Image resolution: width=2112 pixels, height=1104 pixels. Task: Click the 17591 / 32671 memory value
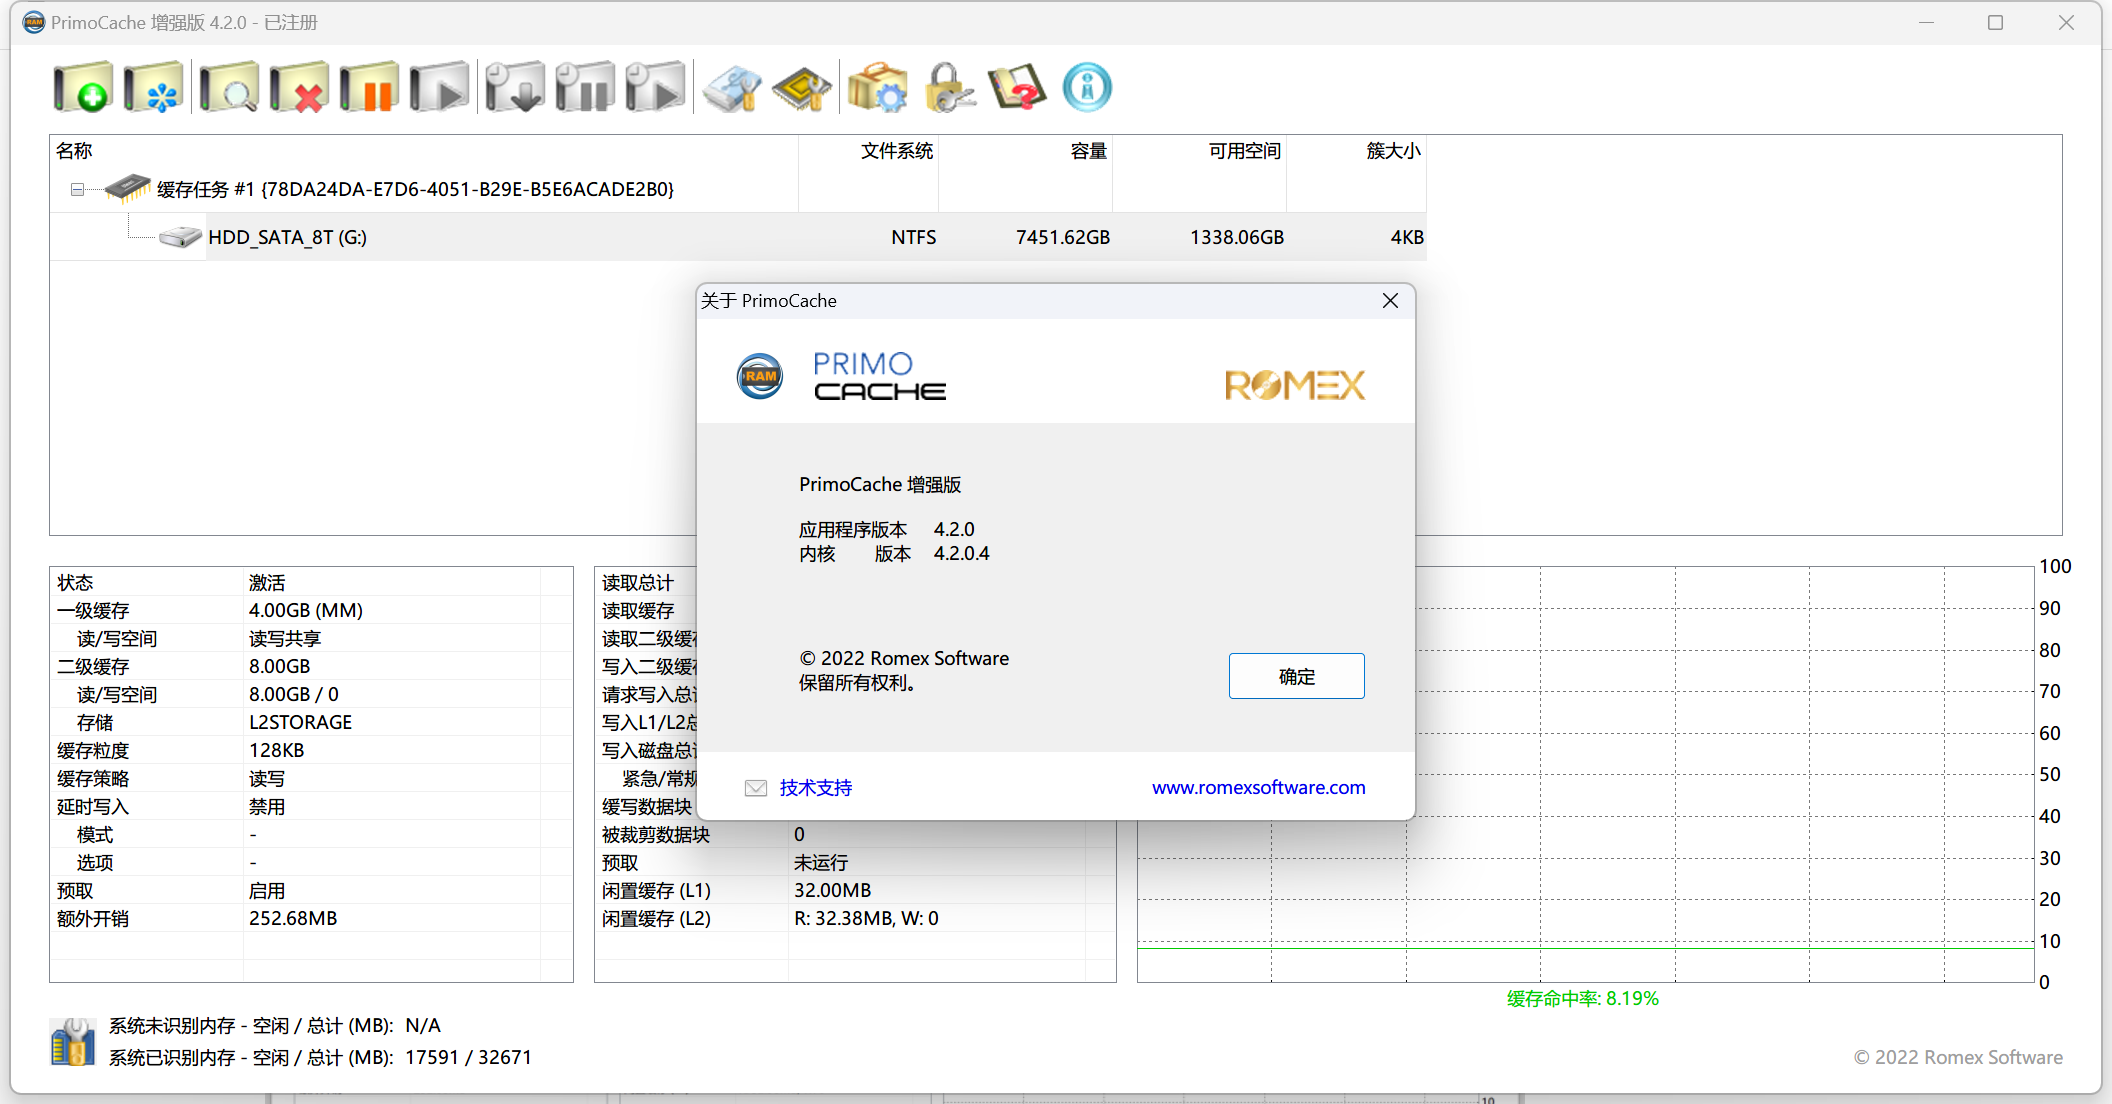click(469, 1057)
